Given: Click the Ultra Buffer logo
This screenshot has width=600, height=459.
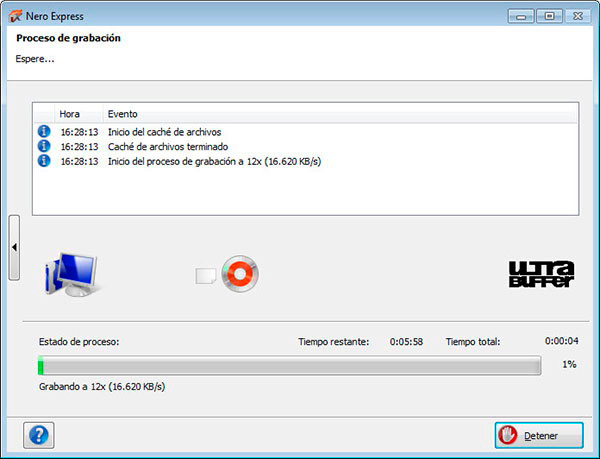Looking at the screenshot, I should pos(541,274).
